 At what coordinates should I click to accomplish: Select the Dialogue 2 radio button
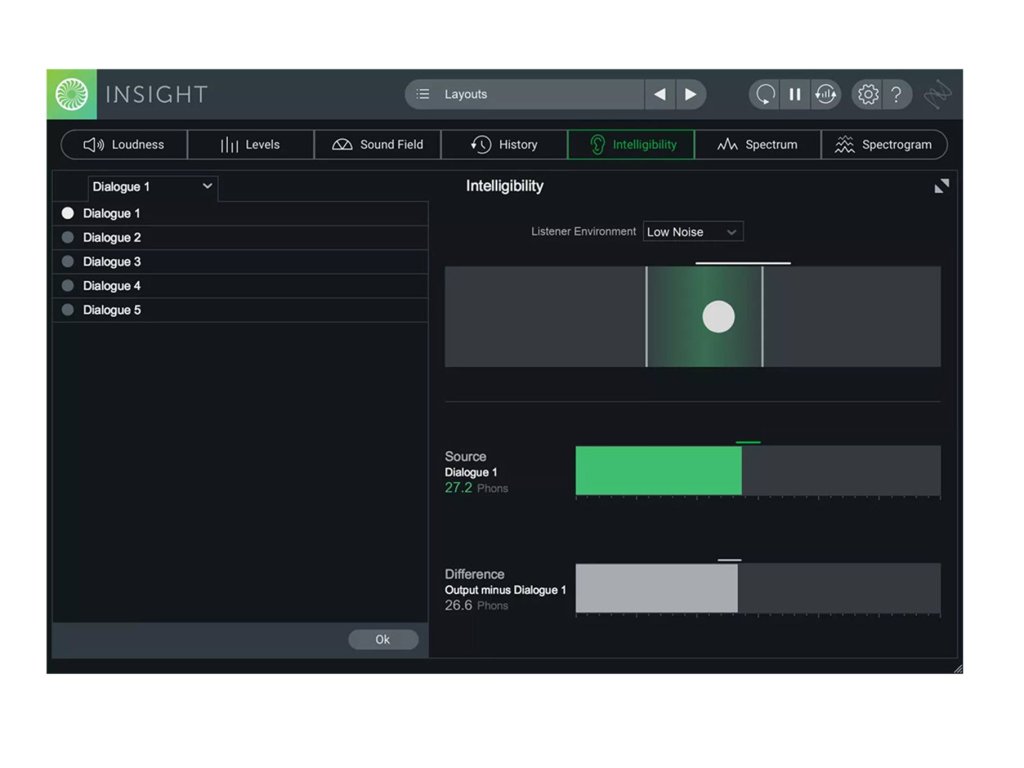(x=67, y=237)
